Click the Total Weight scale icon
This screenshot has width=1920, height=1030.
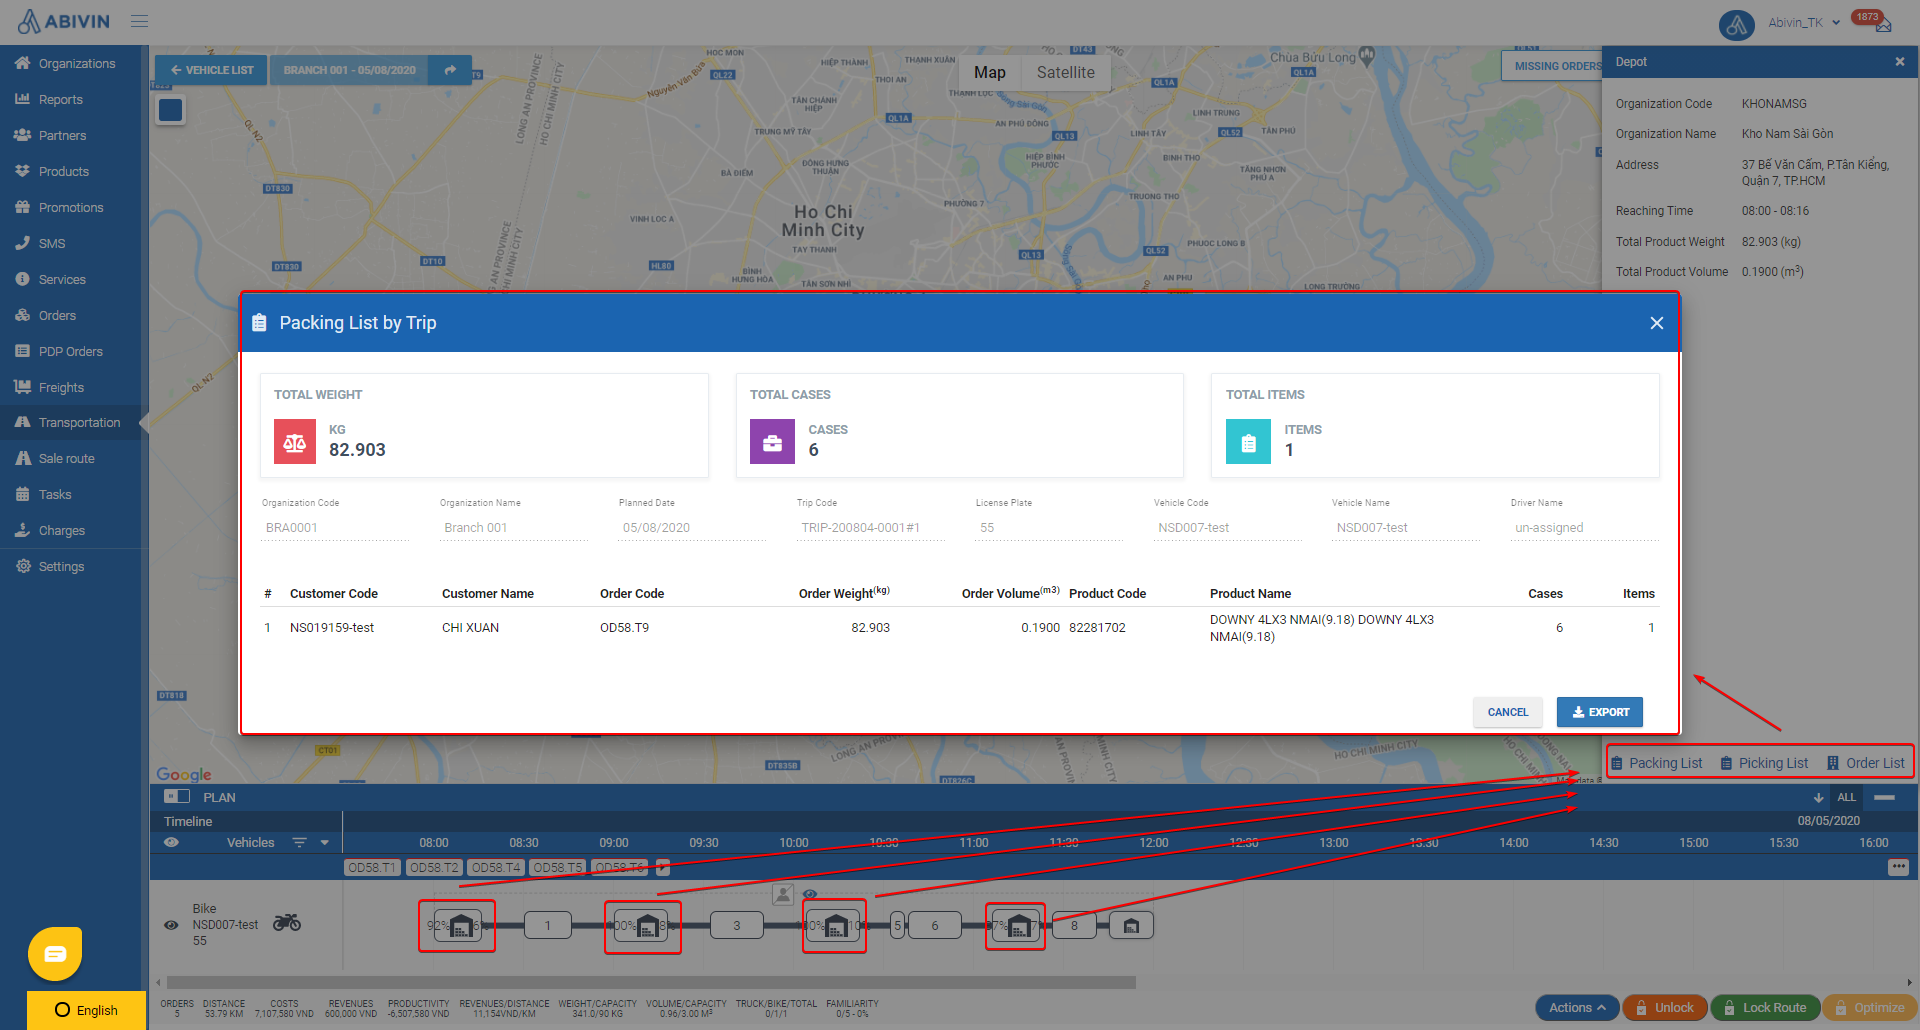[x=294, y=442]
